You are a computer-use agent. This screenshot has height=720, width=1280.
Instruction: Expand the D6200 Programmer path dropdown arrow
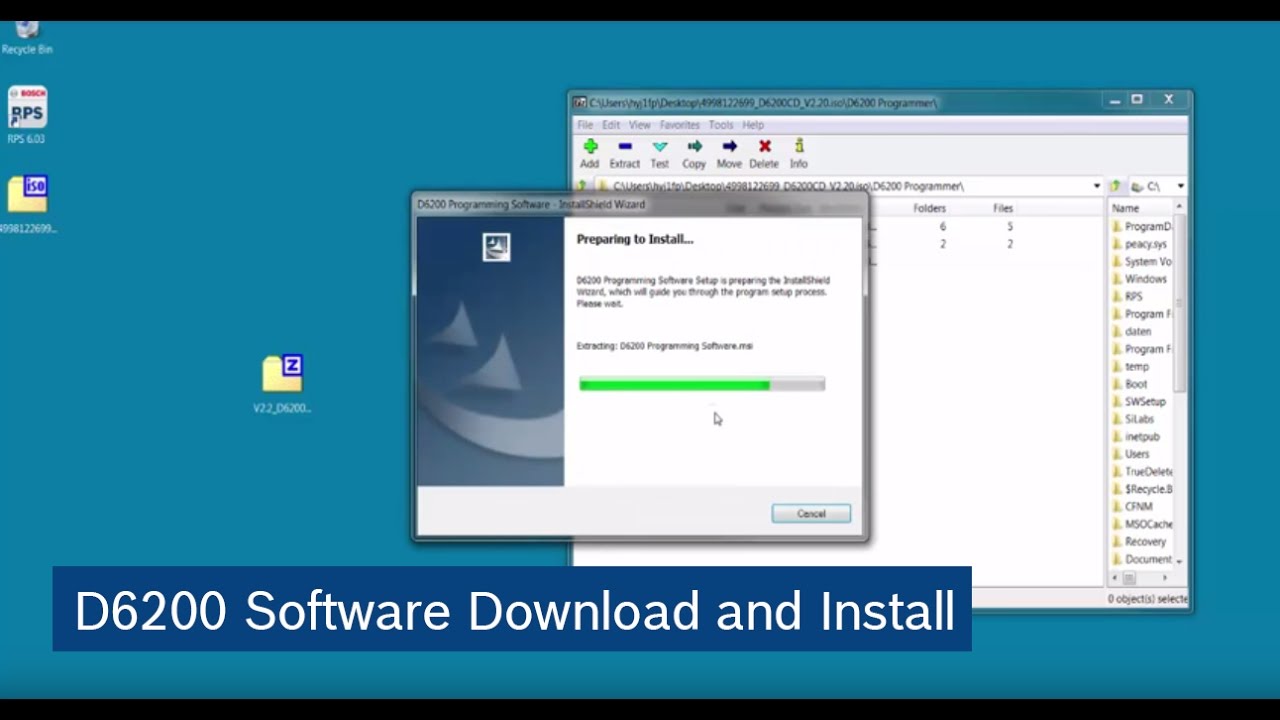coord(1096,186)
